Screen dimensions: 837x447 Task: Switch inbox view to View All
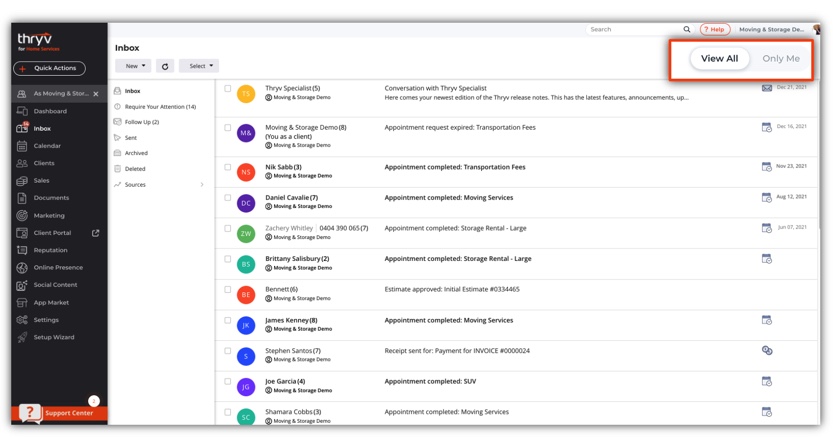coord(719,59)
